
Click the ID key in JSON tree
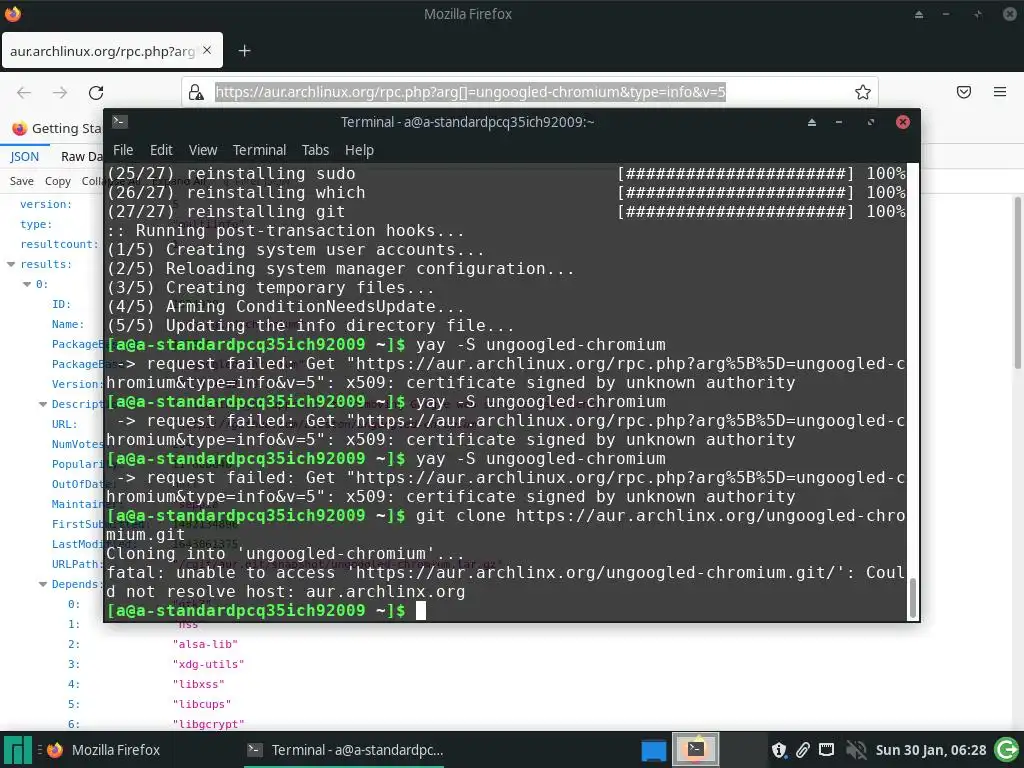61,304
